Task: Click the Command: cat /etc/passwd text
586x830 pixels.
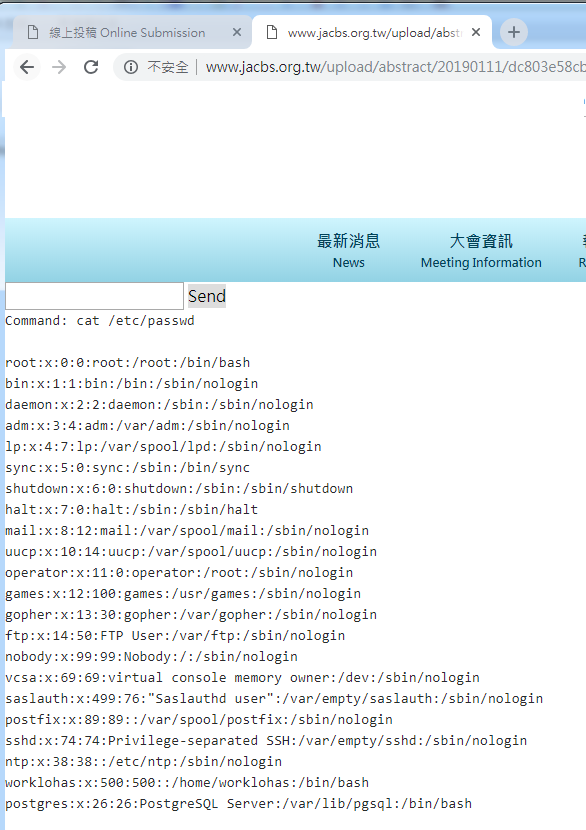Action: (x=100, y=321)
